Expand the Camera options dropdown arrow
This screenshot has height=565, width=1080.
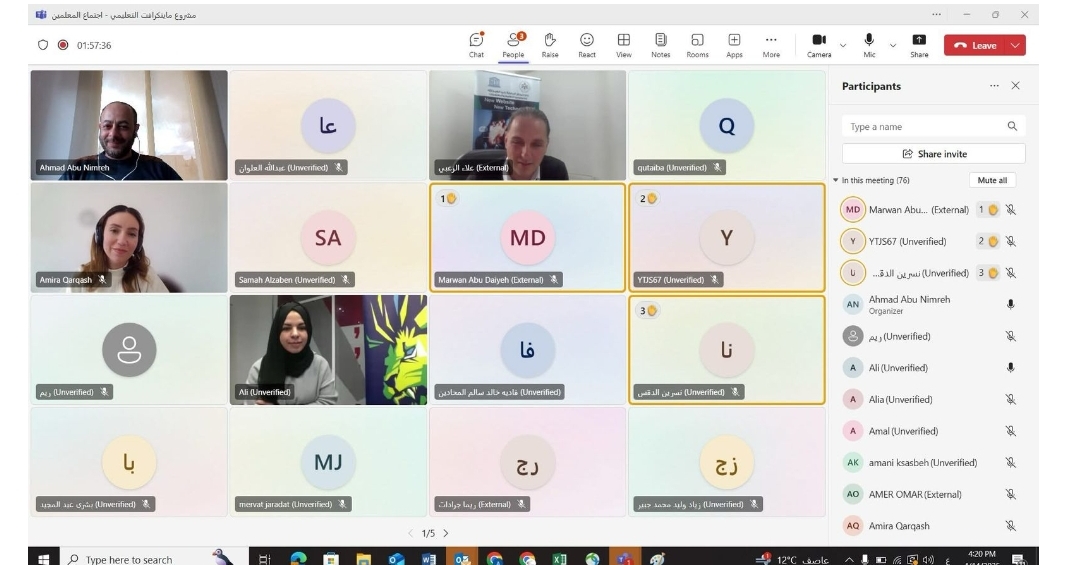pos(843,45)
